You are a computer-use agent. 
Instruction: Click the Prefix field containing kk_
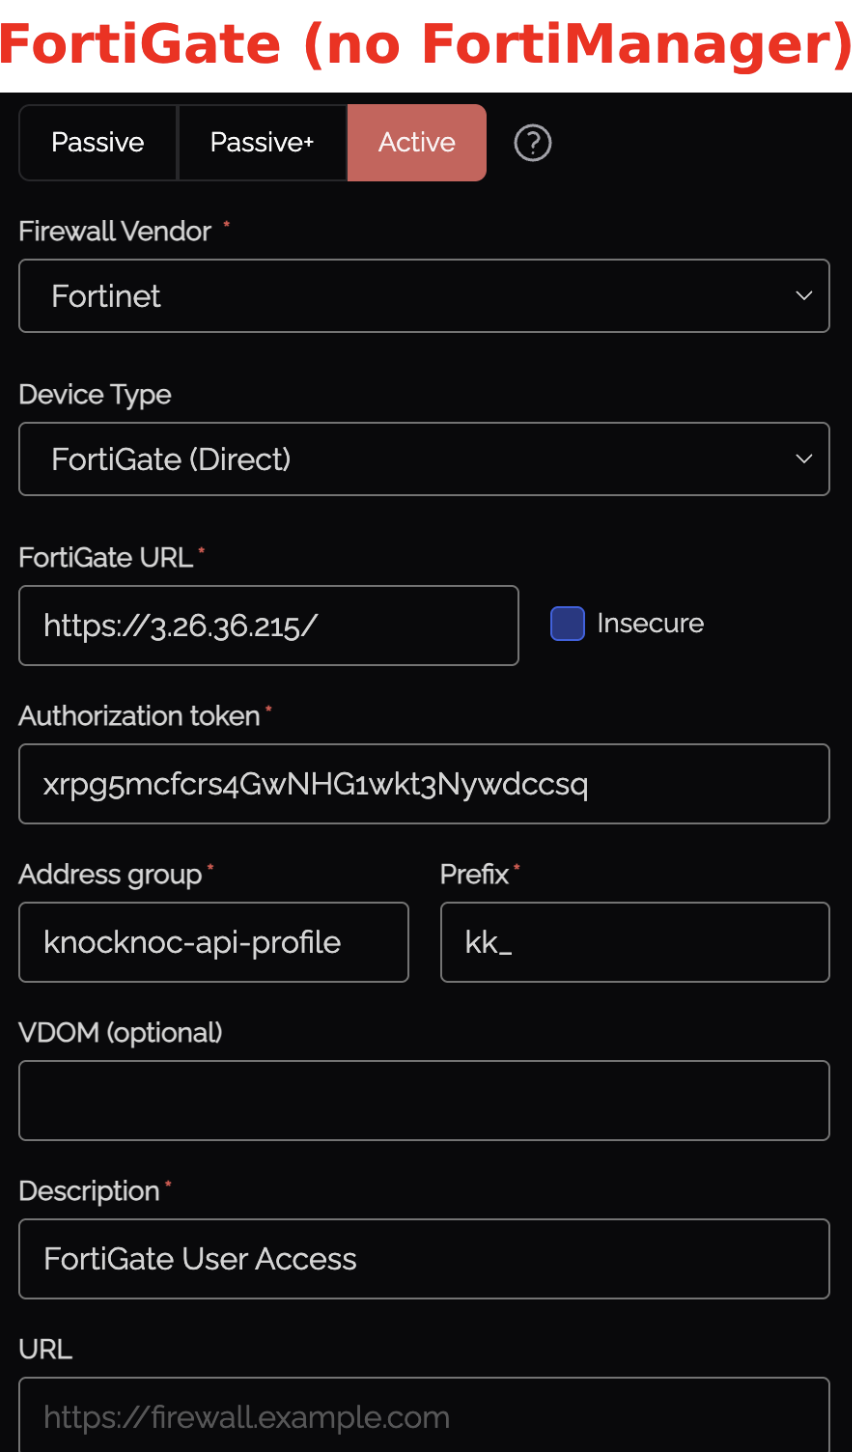[x=634, y=942]
